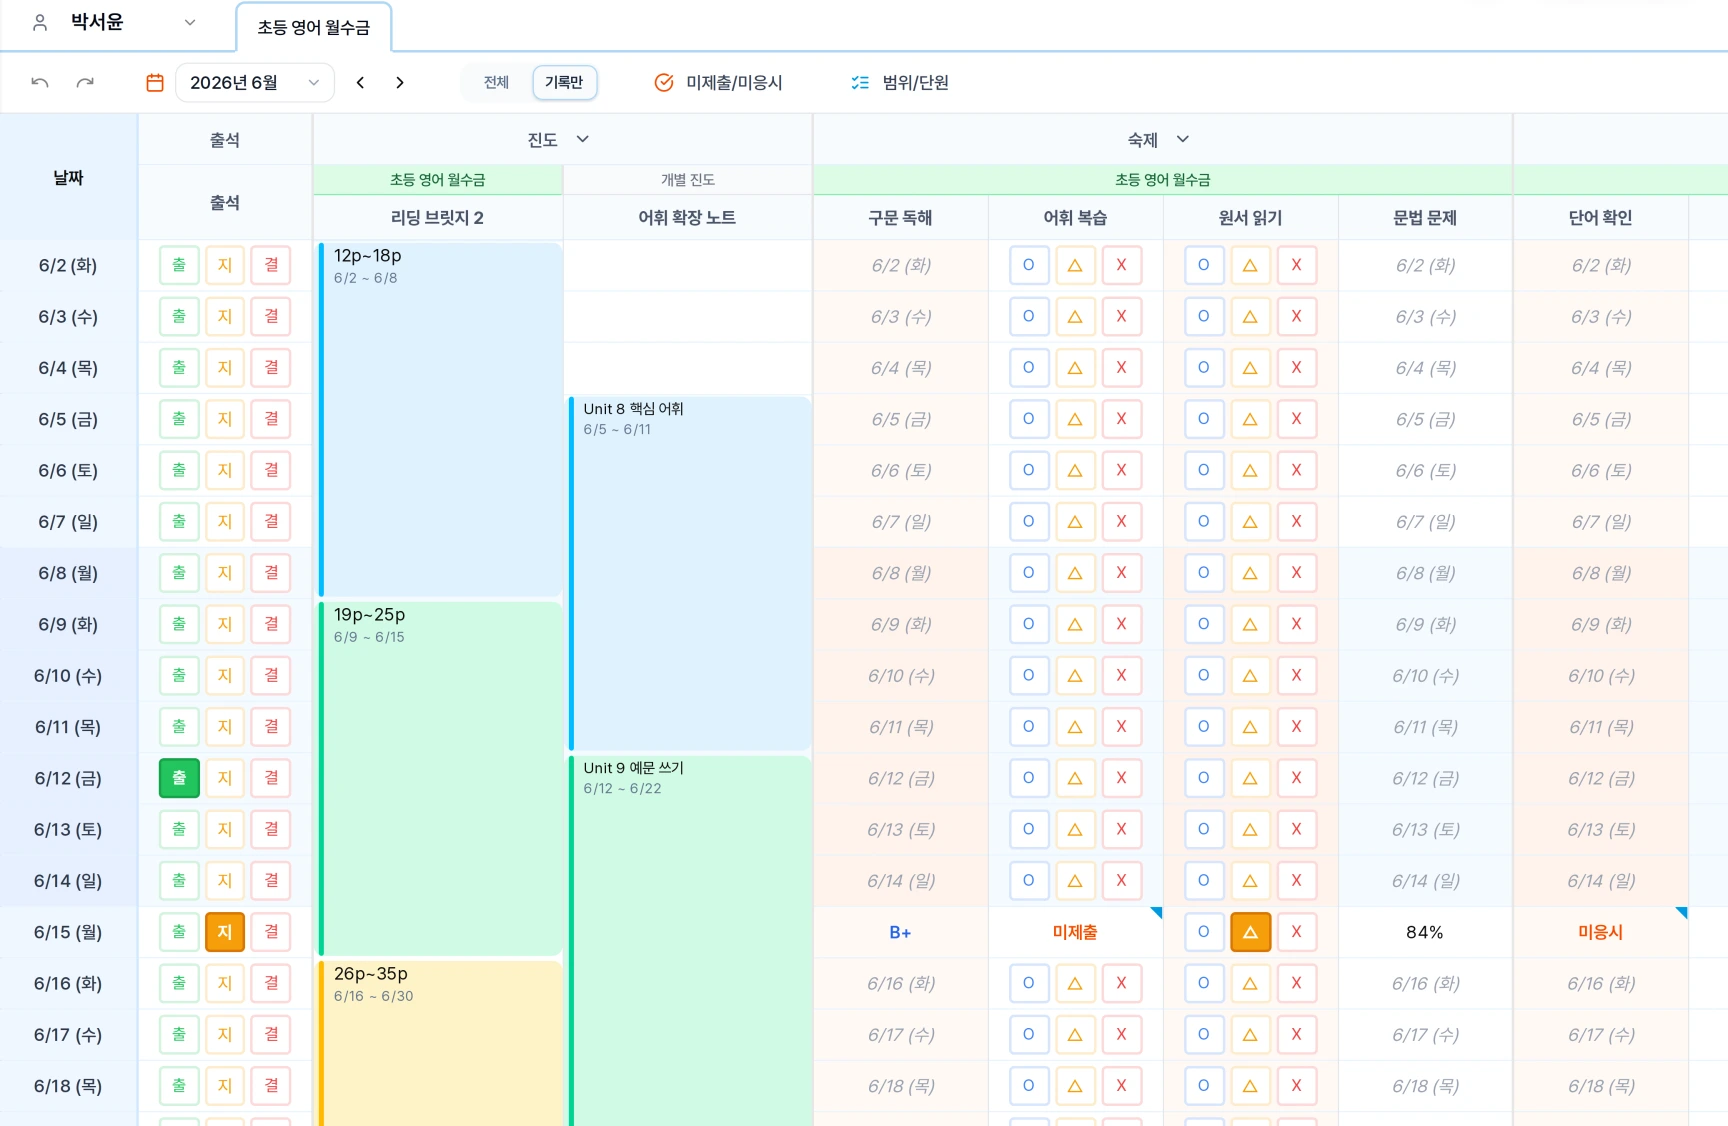
Task: Open the 26p~35p progress block
Action: pyautogui.click(x=440, y=1043)
